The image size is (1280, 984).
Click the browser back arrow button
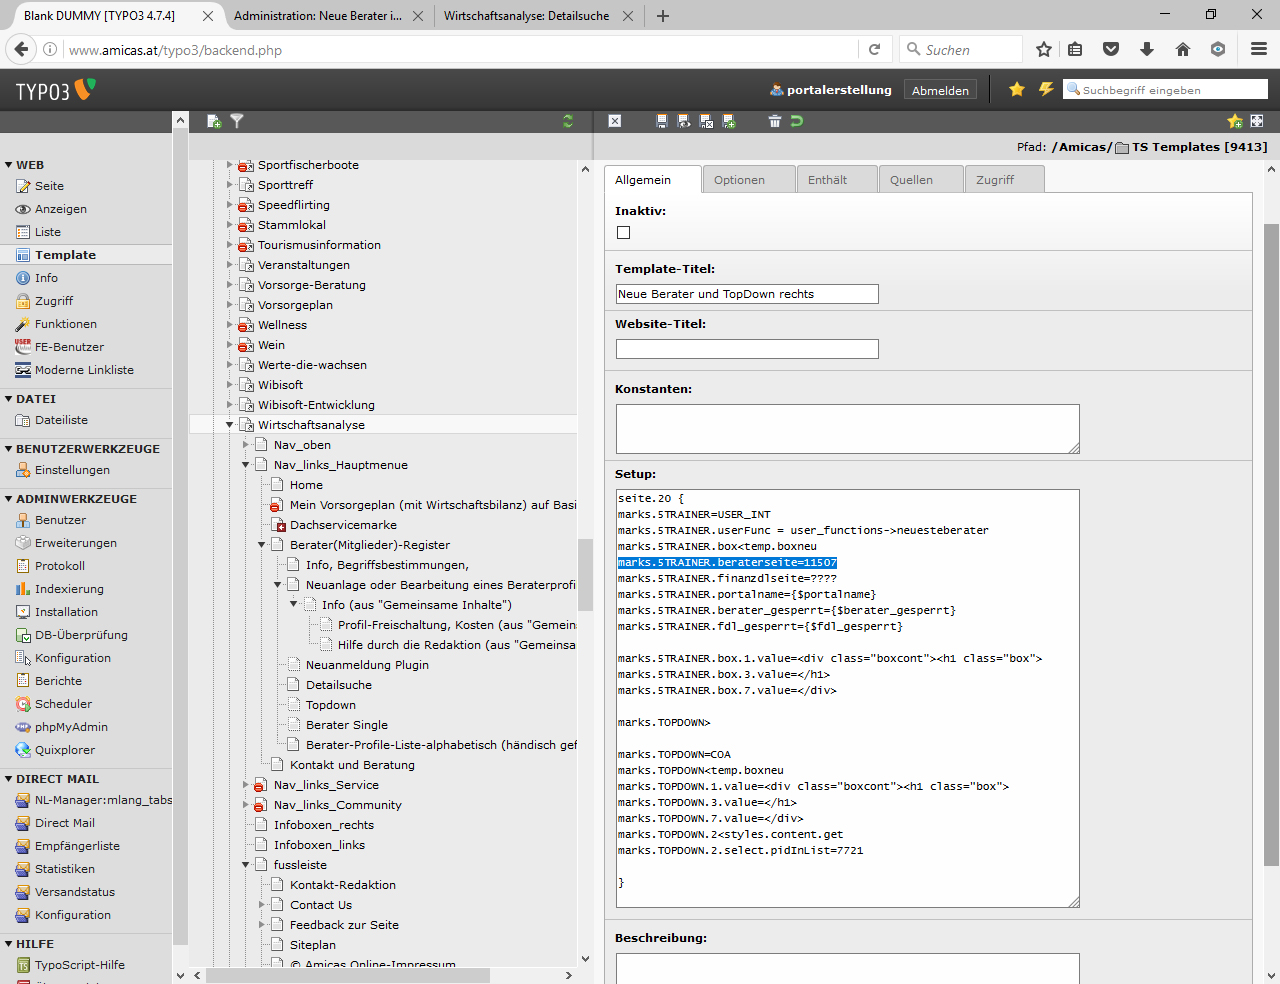point(21,49)
